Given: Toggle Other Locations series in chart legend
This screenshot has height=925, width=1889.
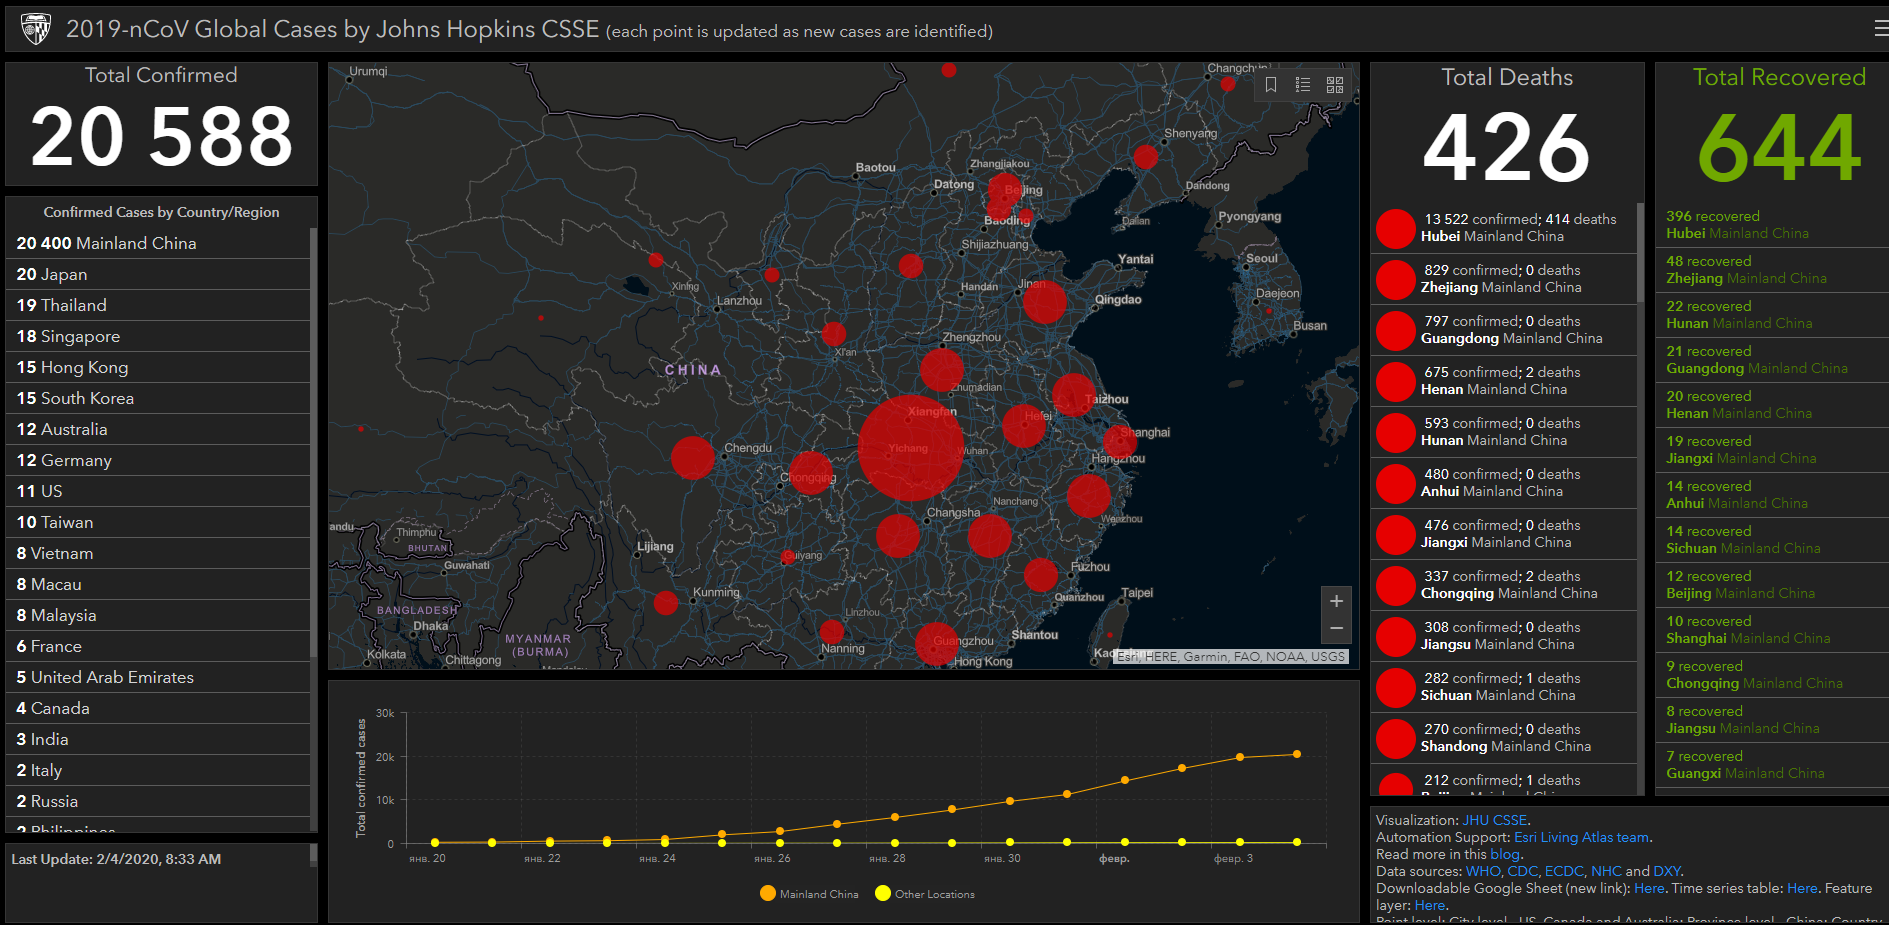Looking at the screenshot, I should tap(924, 894).
